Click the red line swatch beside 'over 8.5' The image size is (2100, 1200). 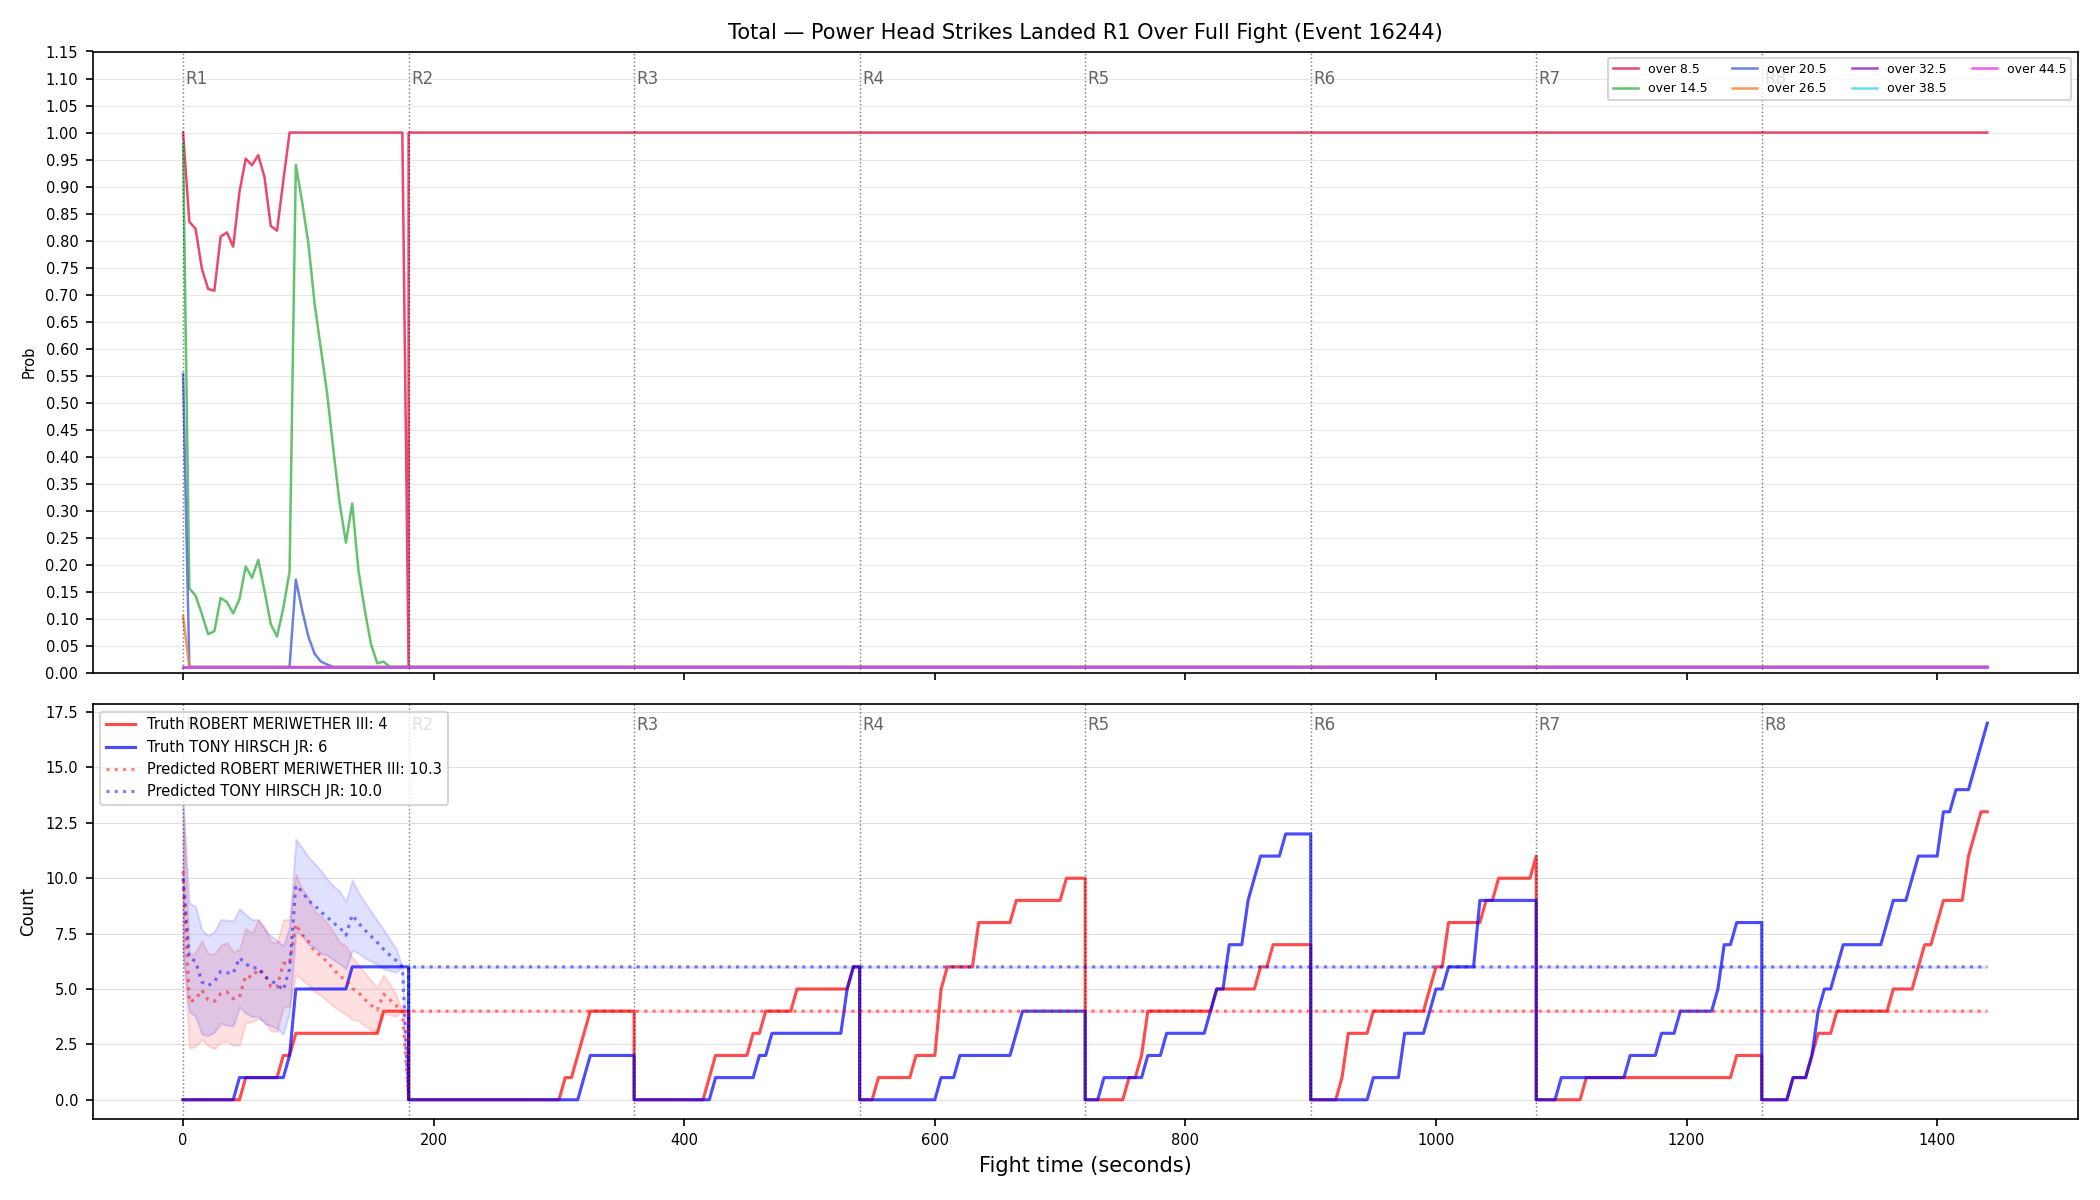pos(1626,69)
